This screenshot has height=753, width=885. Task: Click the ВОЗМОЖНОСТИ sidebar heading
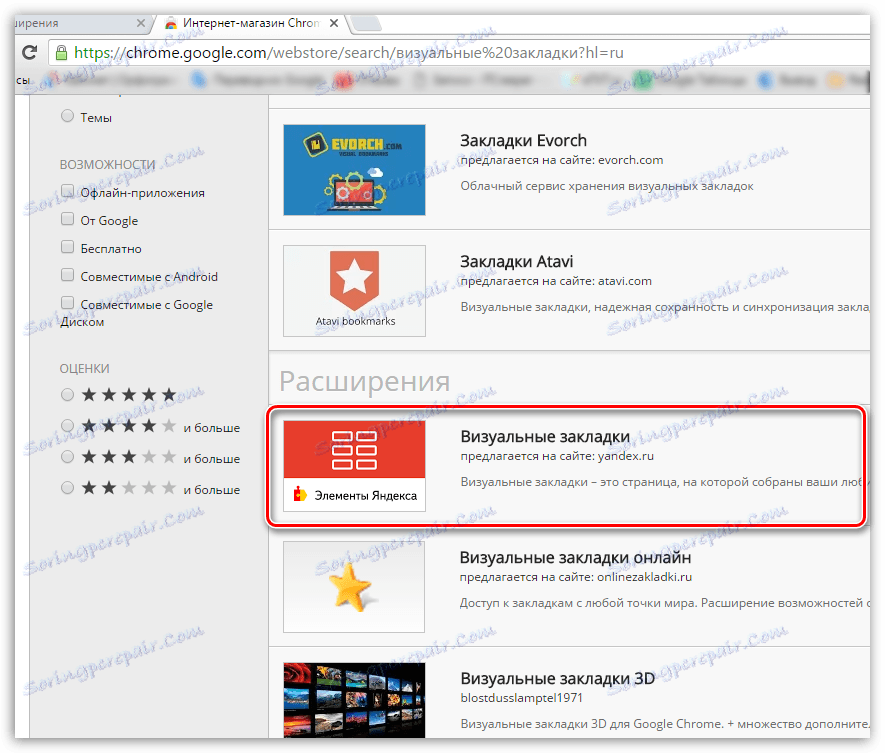tap(107, 165)
